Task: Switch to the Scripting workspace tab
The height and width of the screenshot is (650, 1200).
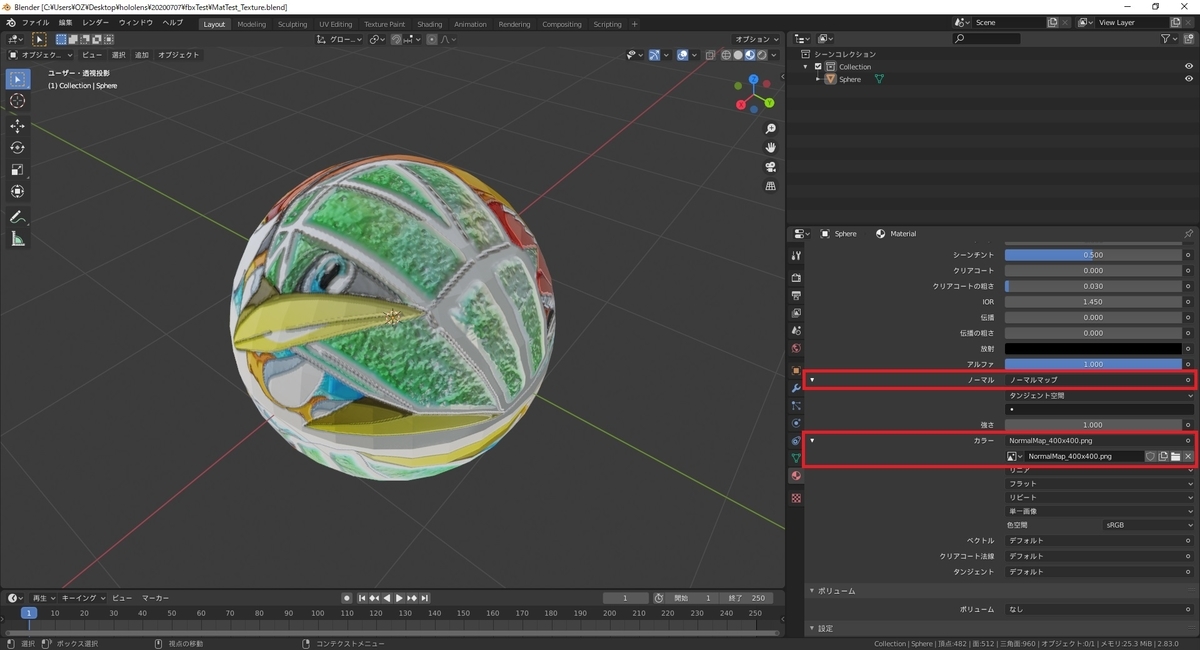Action: tap(607, 24)
